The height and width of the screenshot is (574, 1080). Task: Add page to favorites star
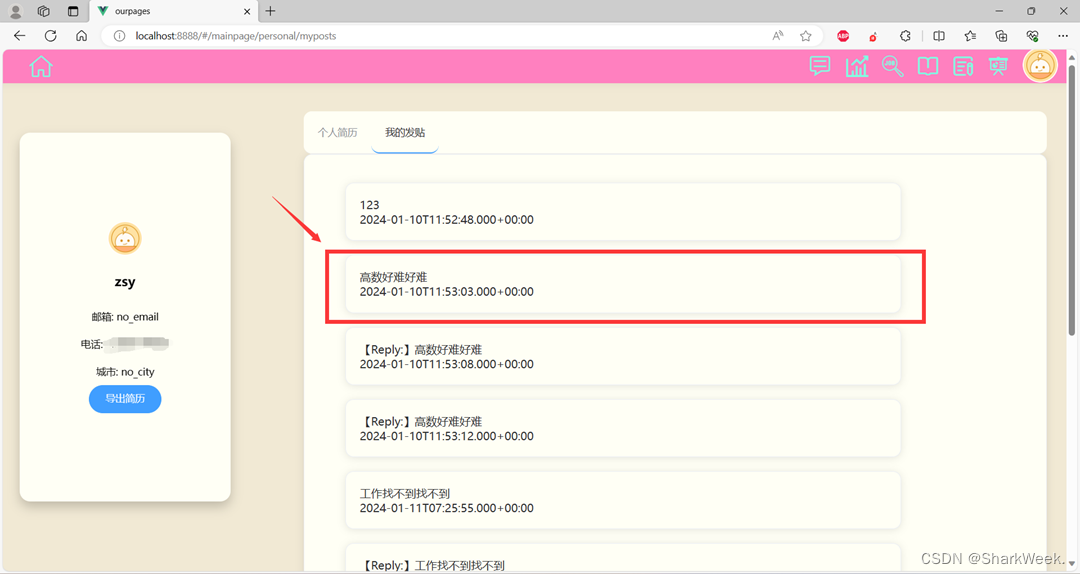click(x=805, y=36)
